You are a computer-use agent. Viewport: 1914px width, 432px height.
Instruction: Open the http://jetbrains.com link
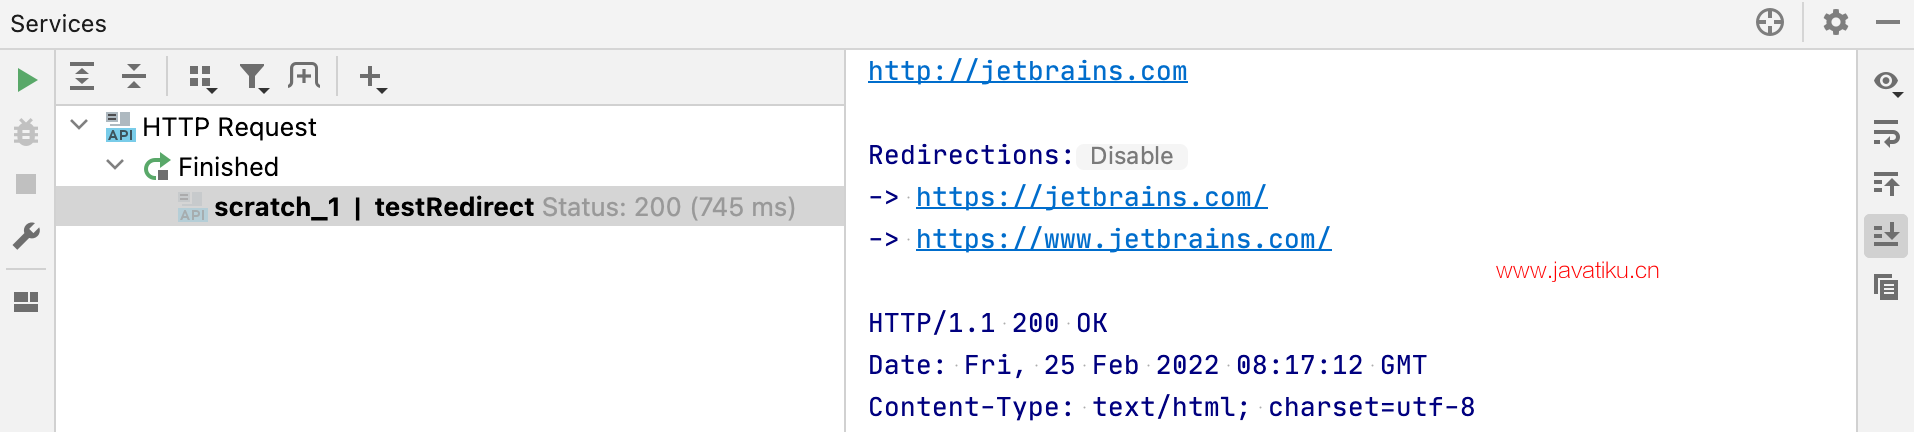pos(1028,71)
